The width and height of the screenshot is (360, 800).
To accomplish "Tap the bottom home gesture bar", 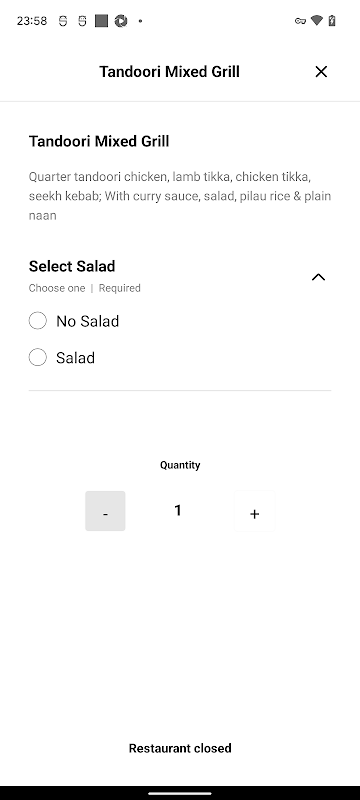I will click(180, 793).
